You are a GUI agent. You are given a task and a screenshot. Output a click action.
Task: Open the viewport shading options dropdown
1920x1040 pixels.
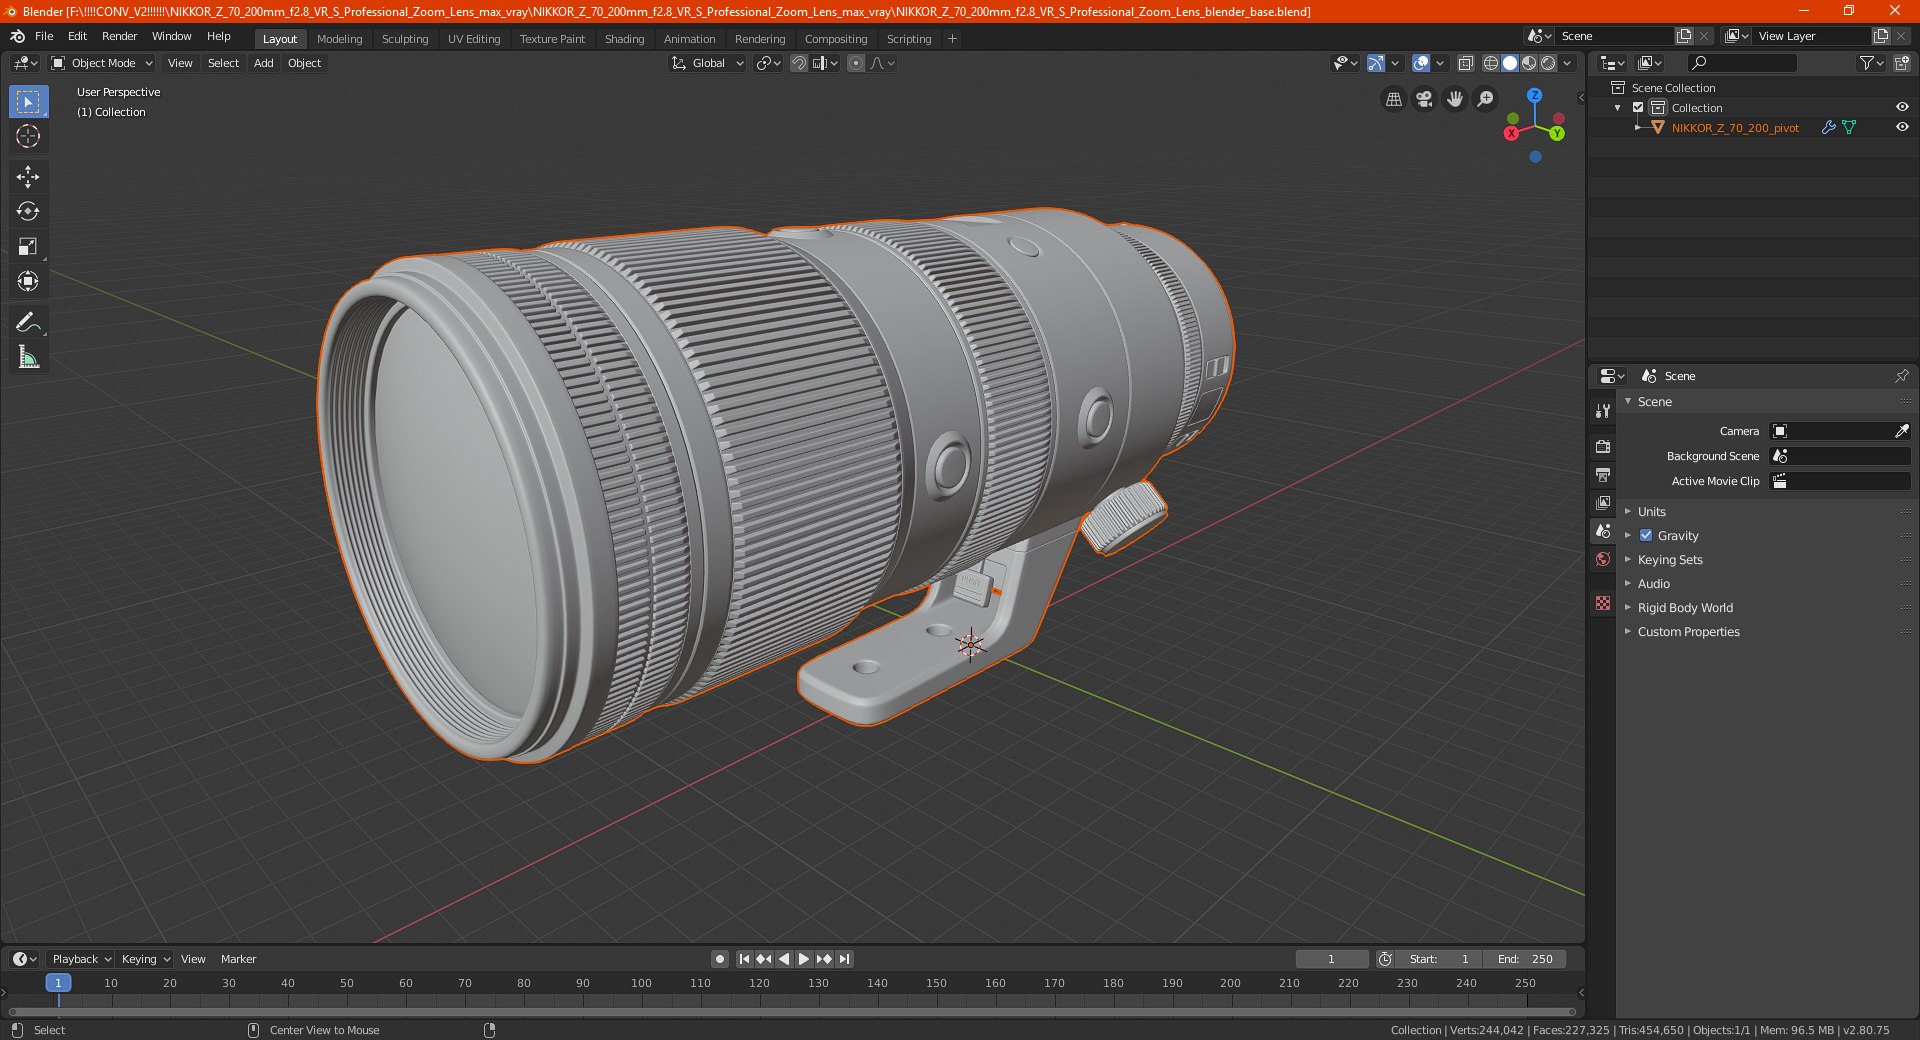tap(1567, 63)
